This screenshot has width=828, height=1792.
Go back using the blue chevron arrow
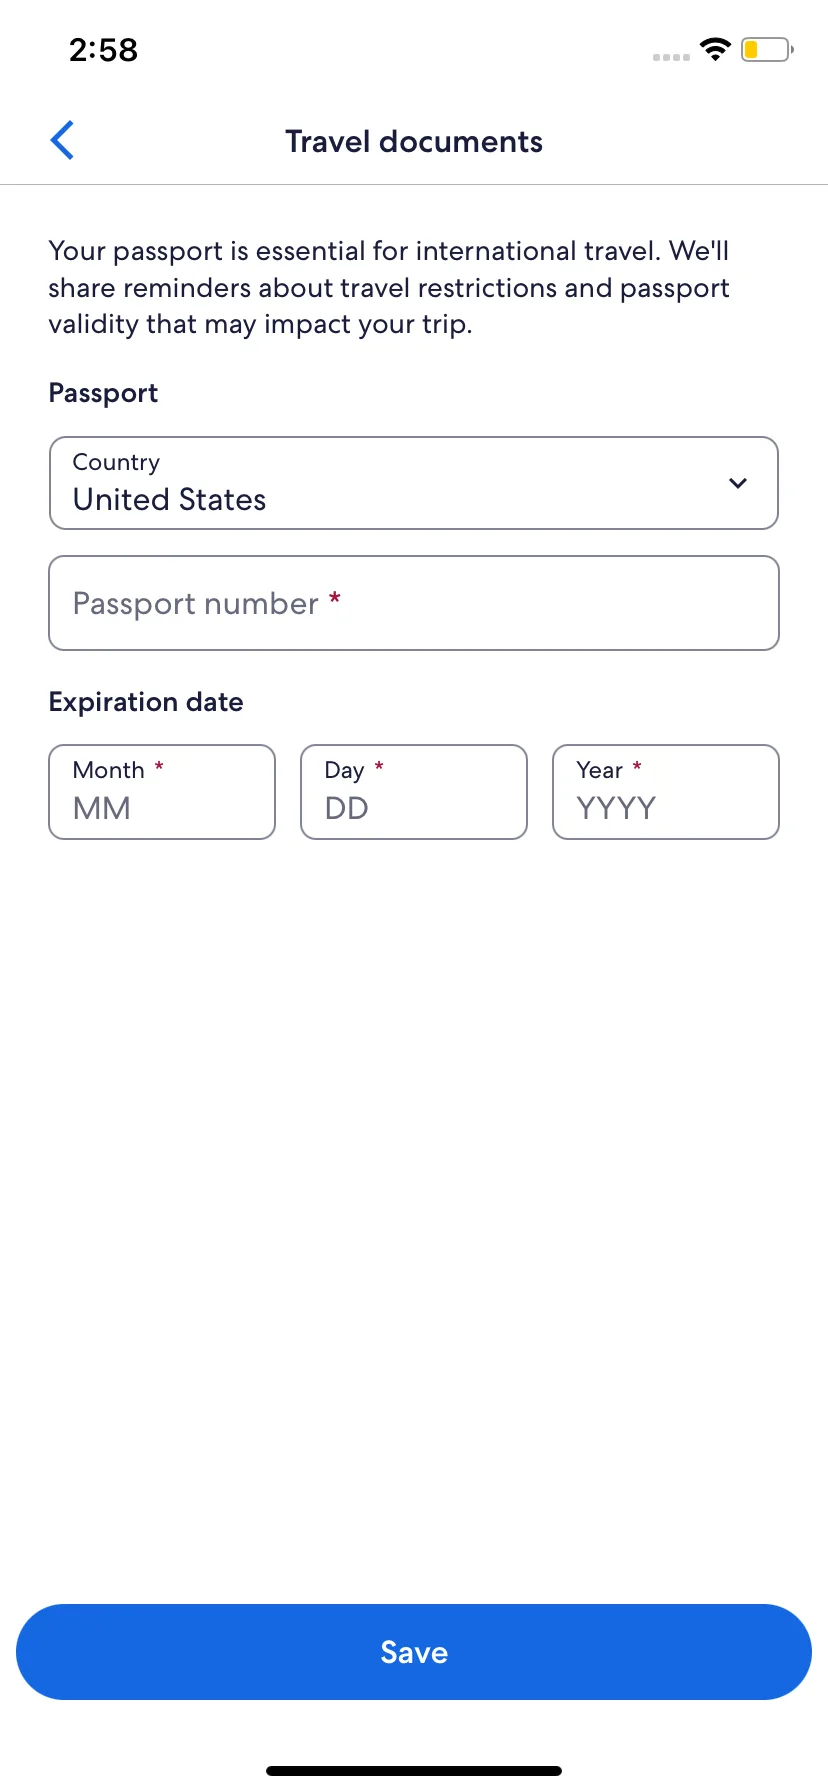click(x=62, y=140)
